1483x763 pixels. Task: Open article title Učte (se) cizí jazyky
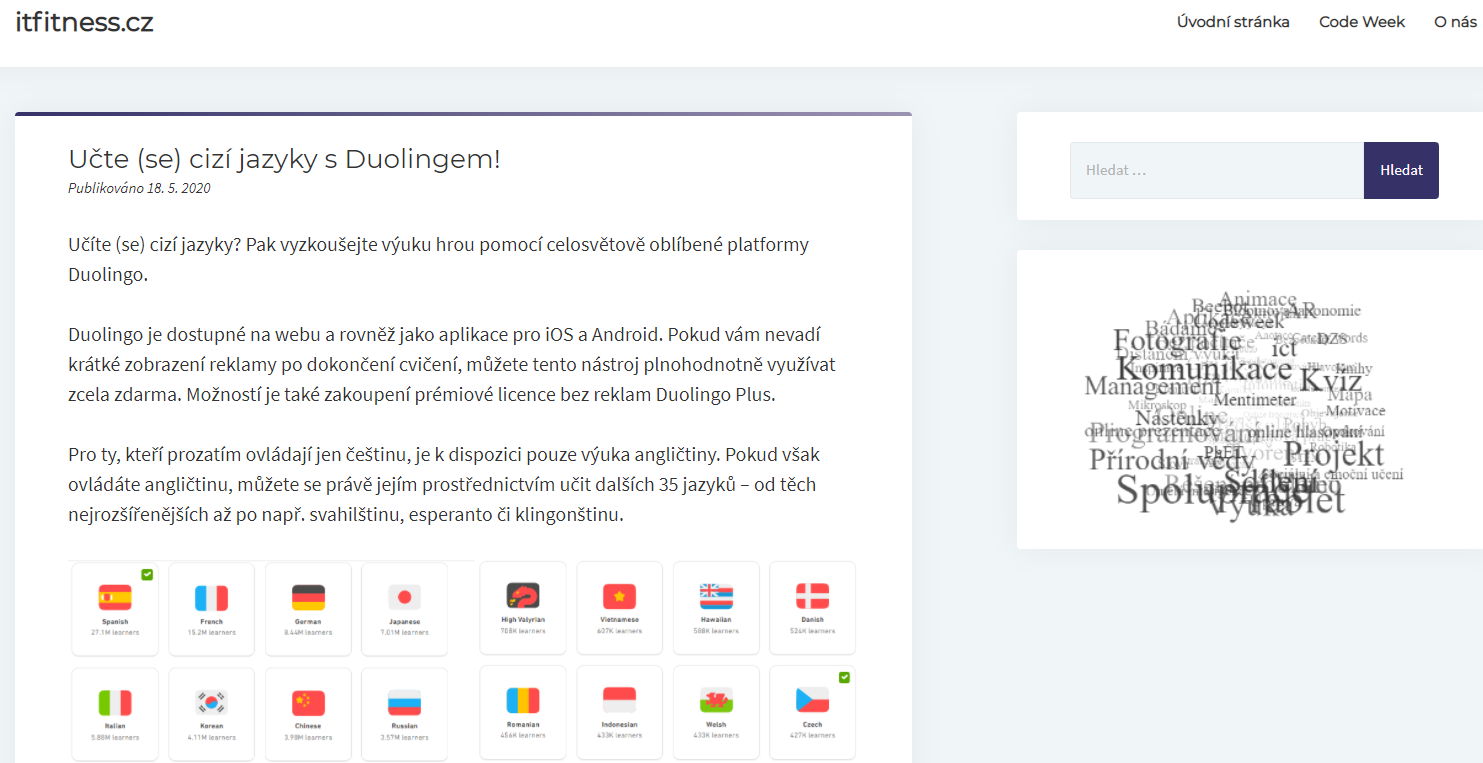284,159
